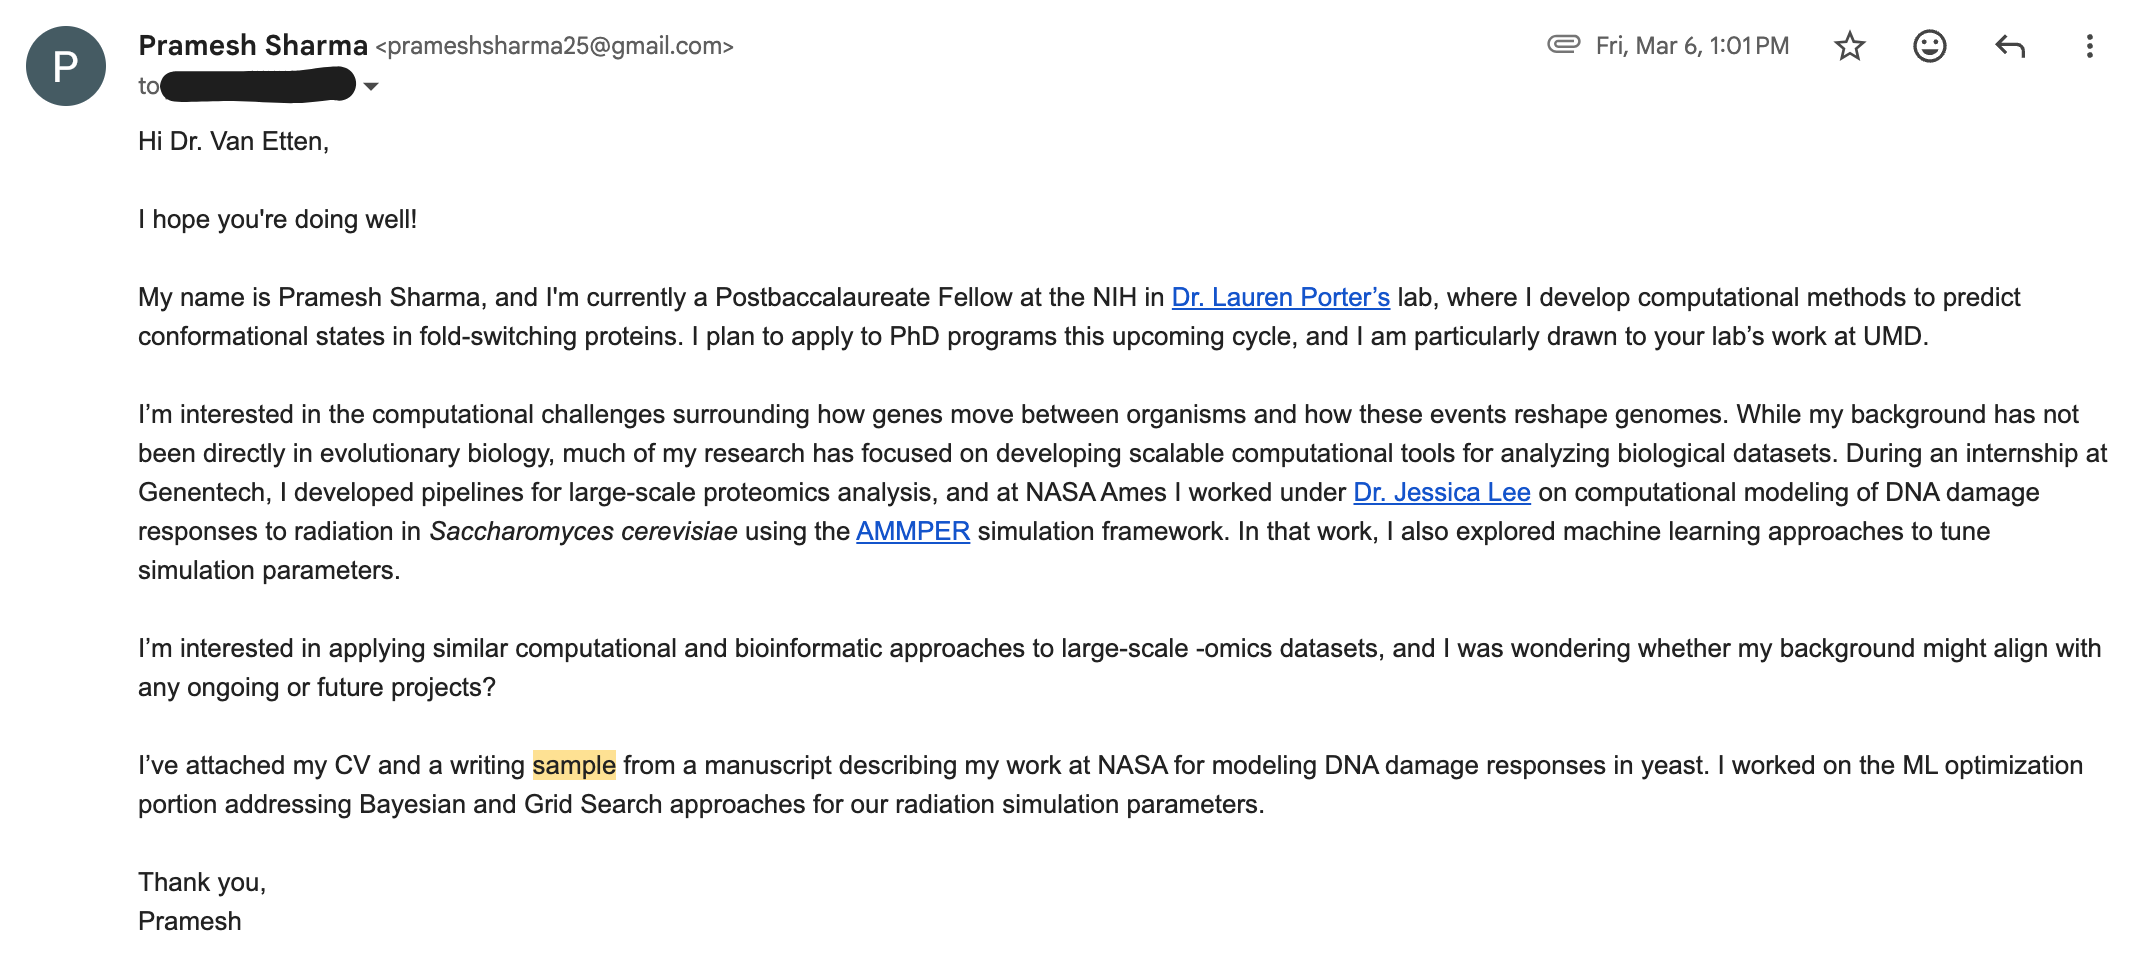
Task: Click the highlighted word "sample"
Action: (574, 765)
